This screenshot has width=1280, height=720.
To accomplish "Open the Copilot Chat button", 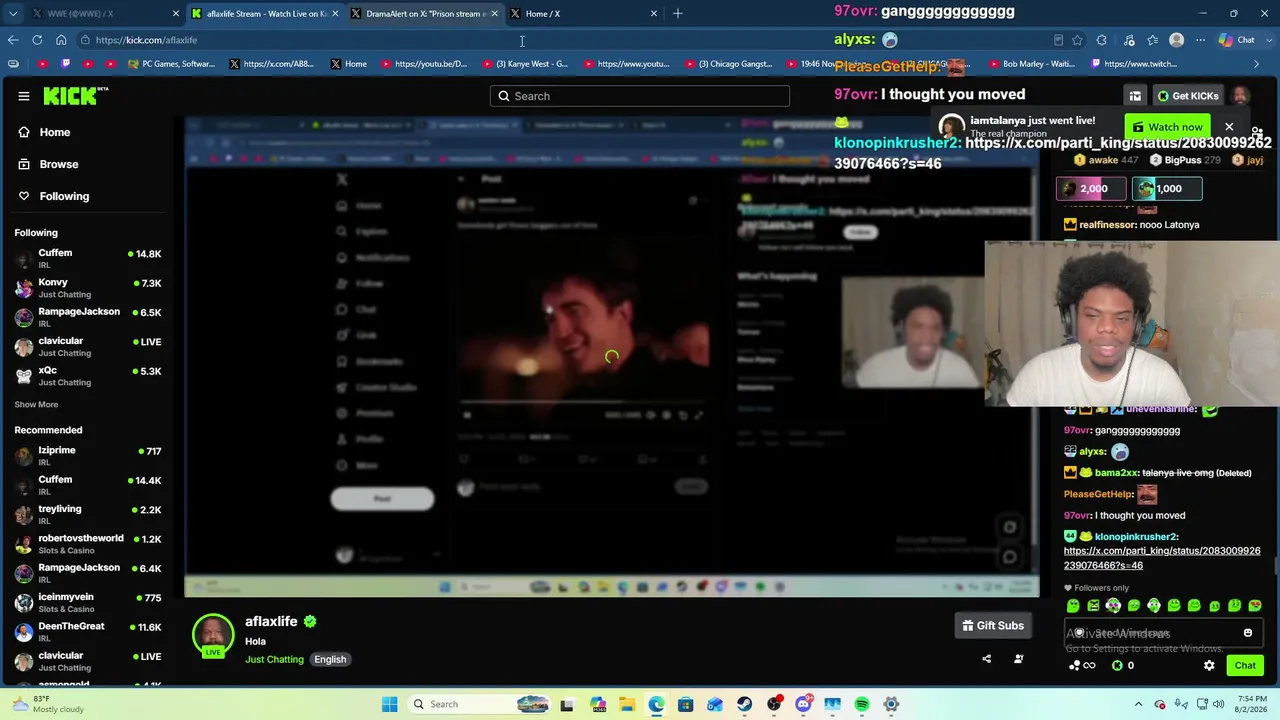I will (x=1236, y=40).
